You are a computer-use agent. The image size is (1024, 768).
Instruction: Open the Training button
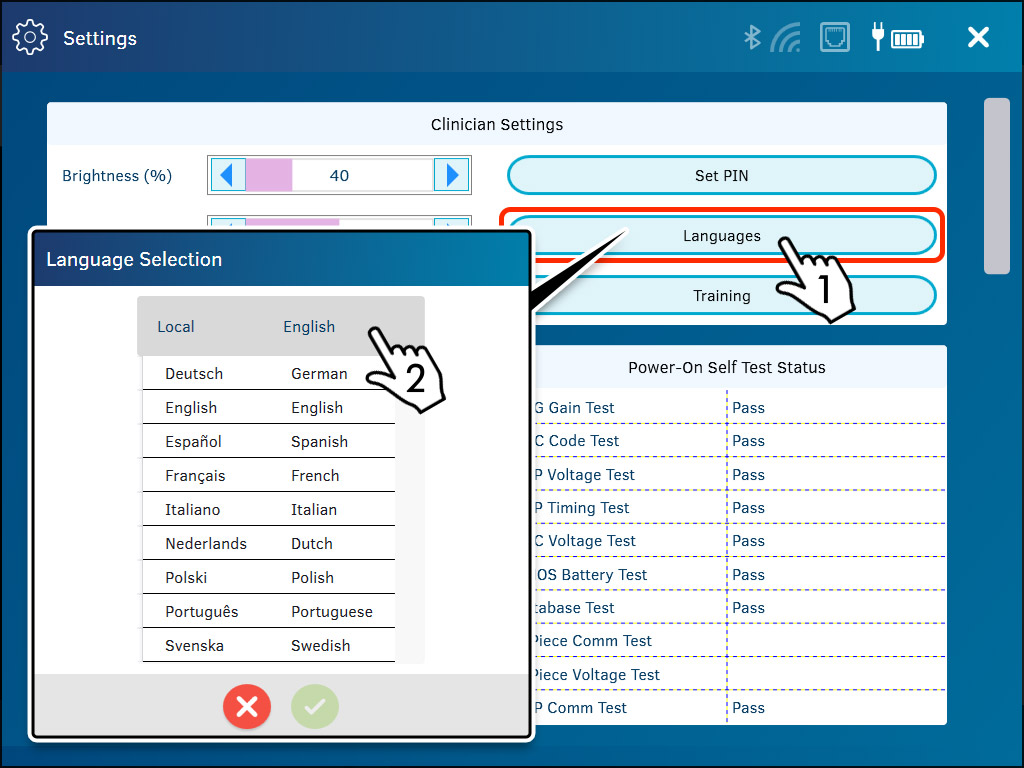[x=721, y=296]
